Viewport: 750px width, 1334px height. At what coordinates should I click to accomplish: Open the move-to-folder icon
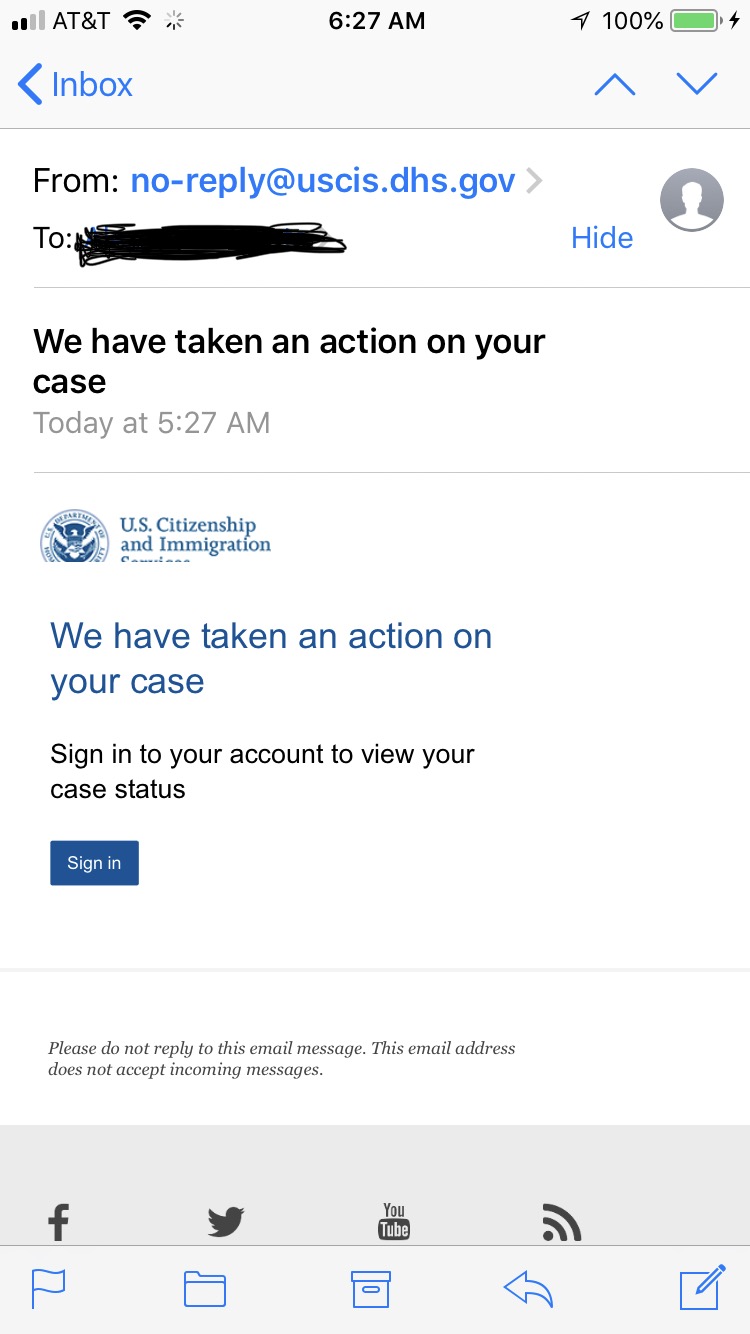pyautogui.click(x=205, y=1289)
